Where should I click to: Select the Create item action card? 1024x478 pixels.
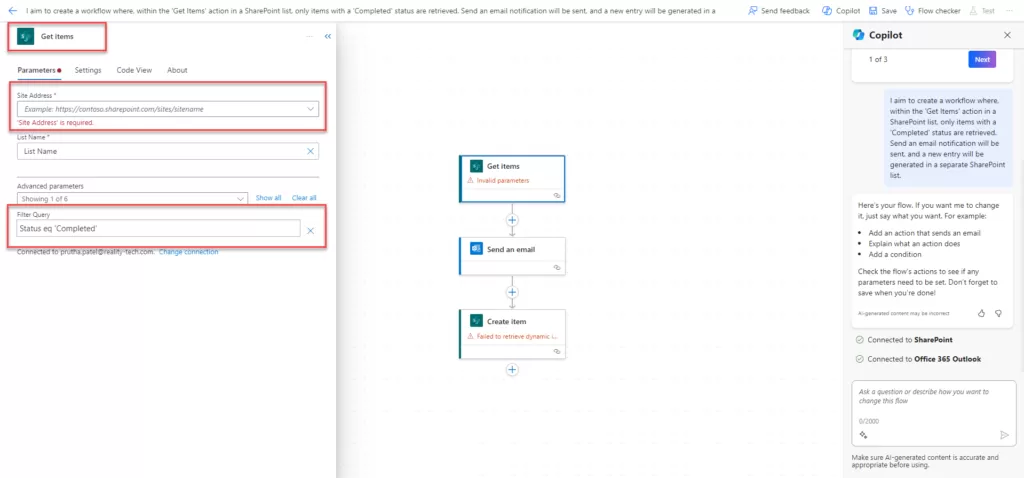[x=512, y=334]
